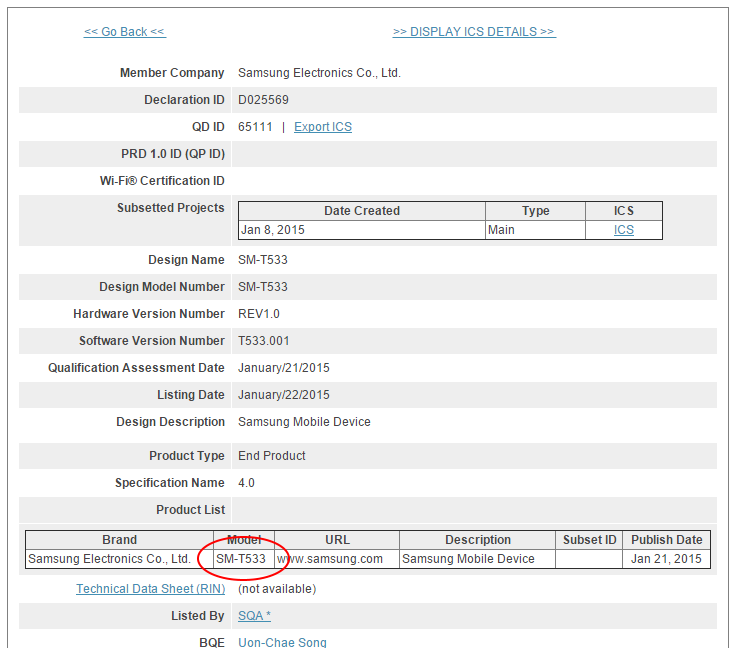Screen dimensions: 734x648
Task: Click the Date Created column header
Action: [361, 211]
